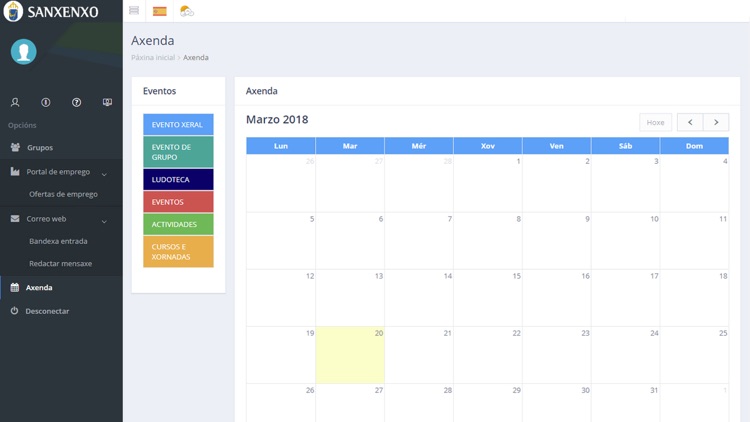The image size is (750, 422).
Task: Click the Eventos panel heading
Action: click(x=159, y=91)
